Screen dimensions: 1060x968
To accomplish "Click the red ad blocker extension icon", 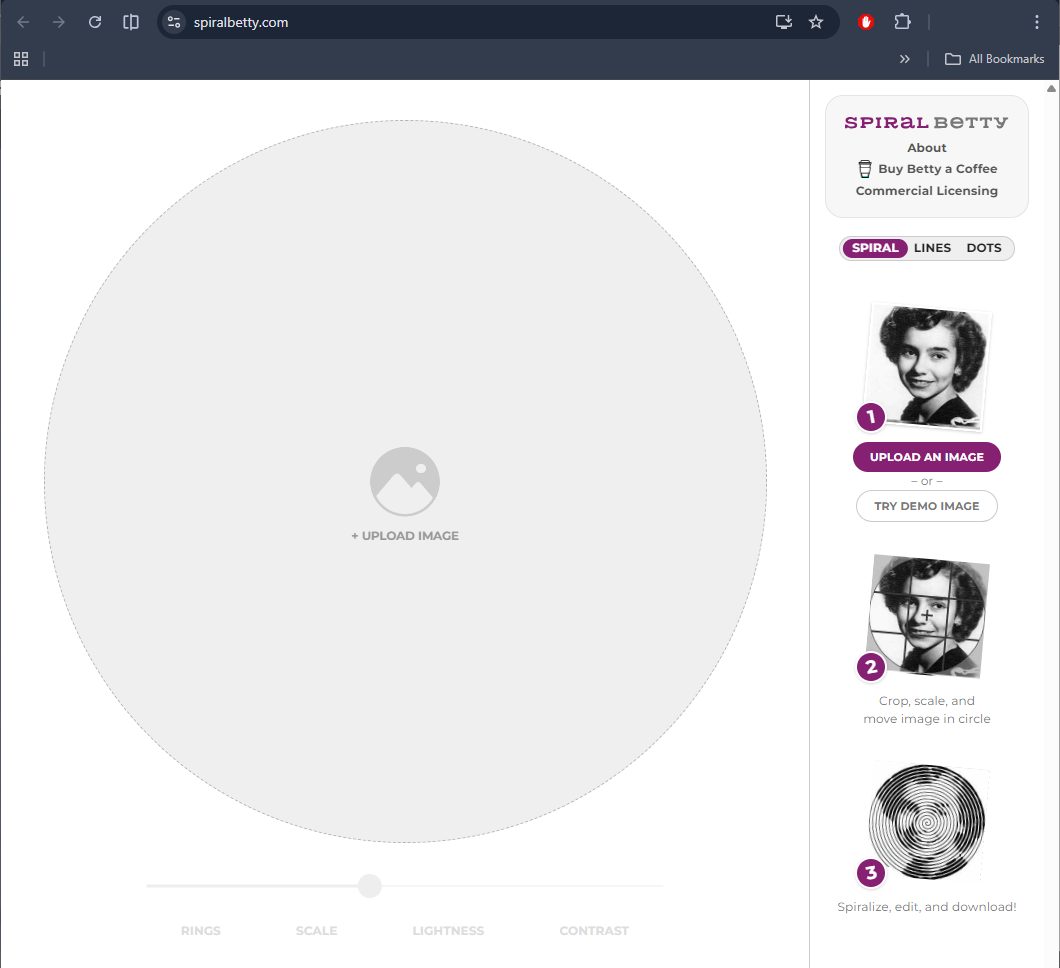I will [x=866, y=22].
